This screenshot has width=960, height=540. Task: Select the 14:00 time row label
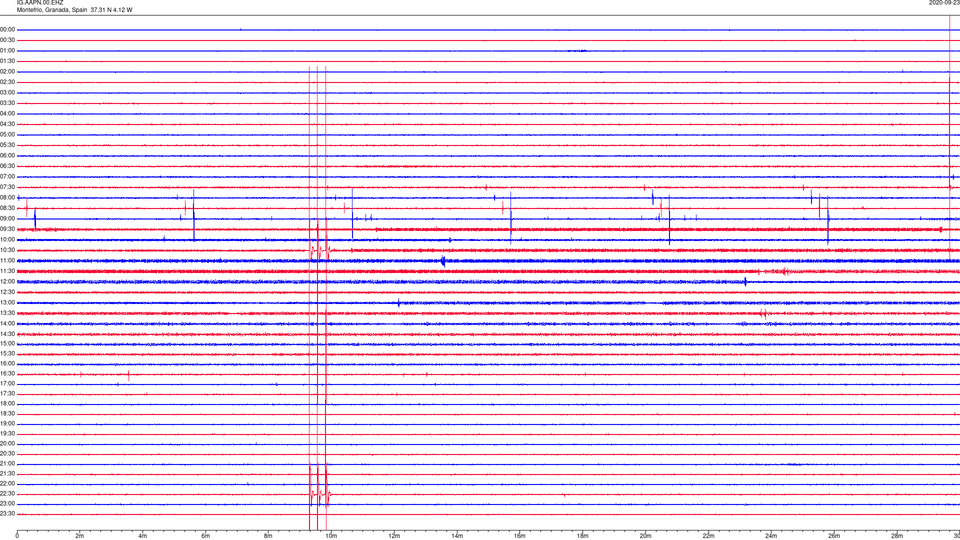tap(7, 323)
